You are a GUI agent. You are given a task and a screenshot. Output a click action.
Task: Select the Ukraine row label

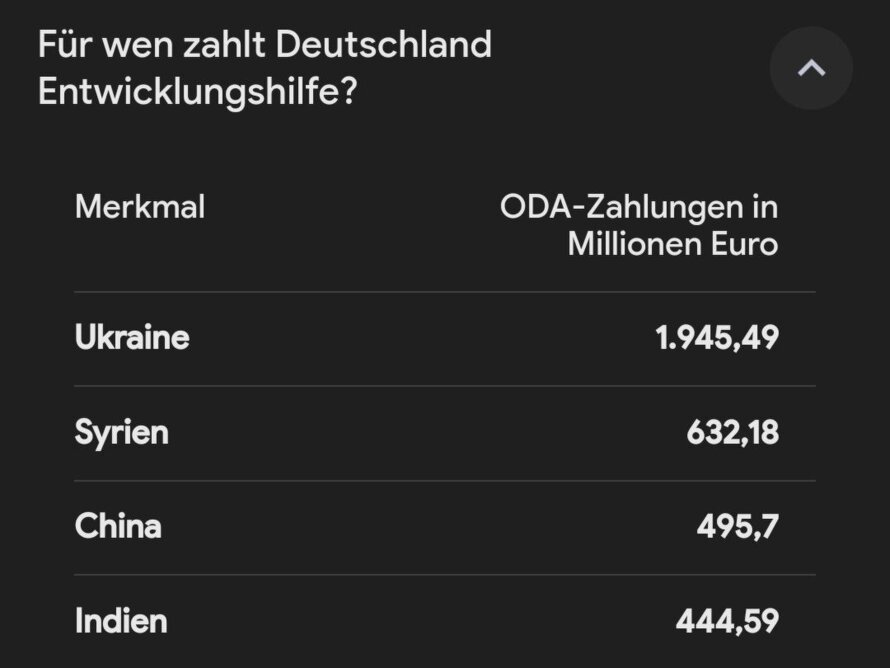pyautogui.click(x=132, y=338)
